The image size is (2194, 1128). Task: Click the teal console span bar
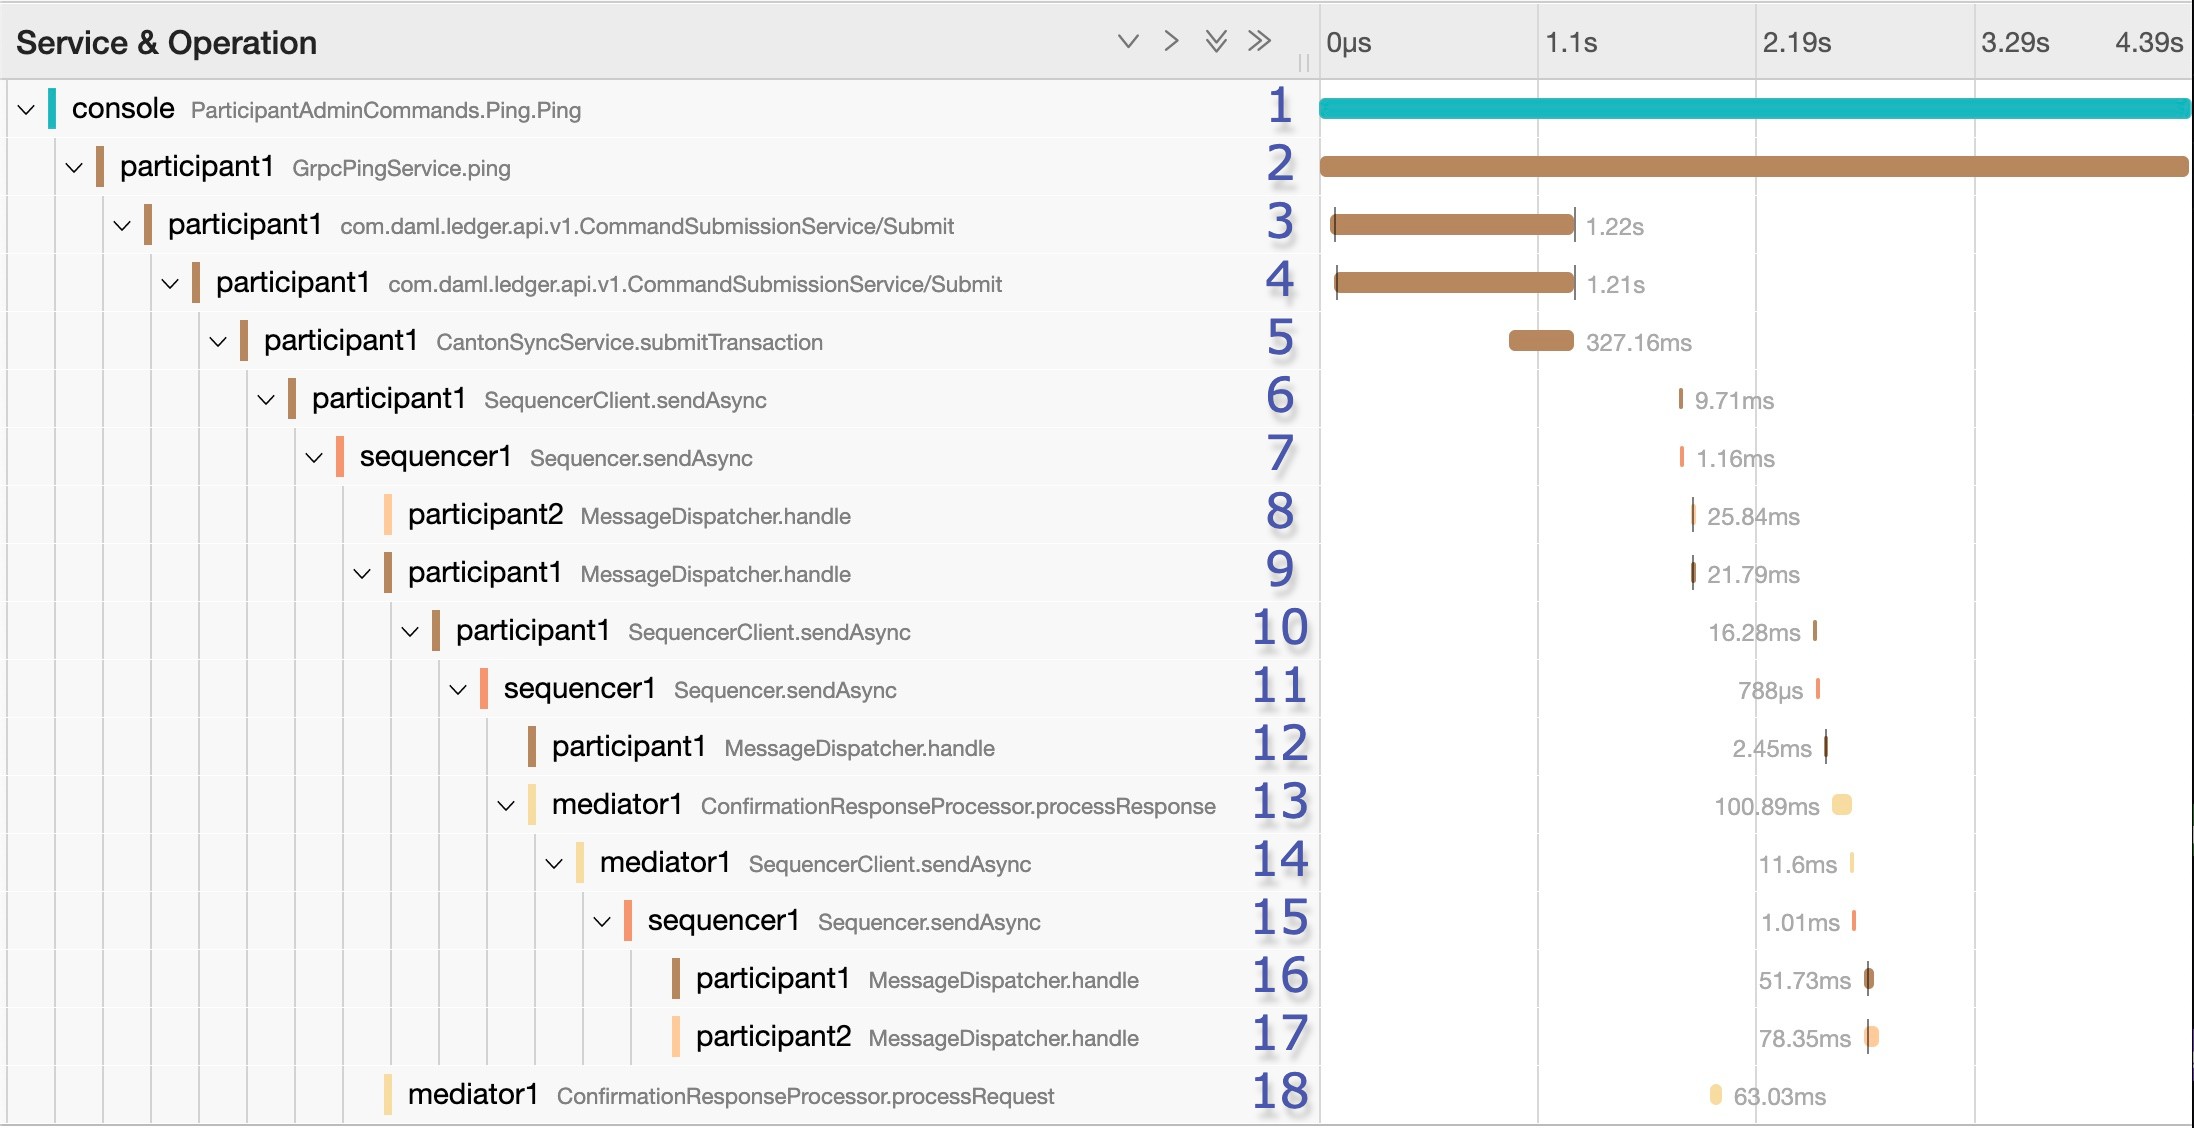[1754, 109]
